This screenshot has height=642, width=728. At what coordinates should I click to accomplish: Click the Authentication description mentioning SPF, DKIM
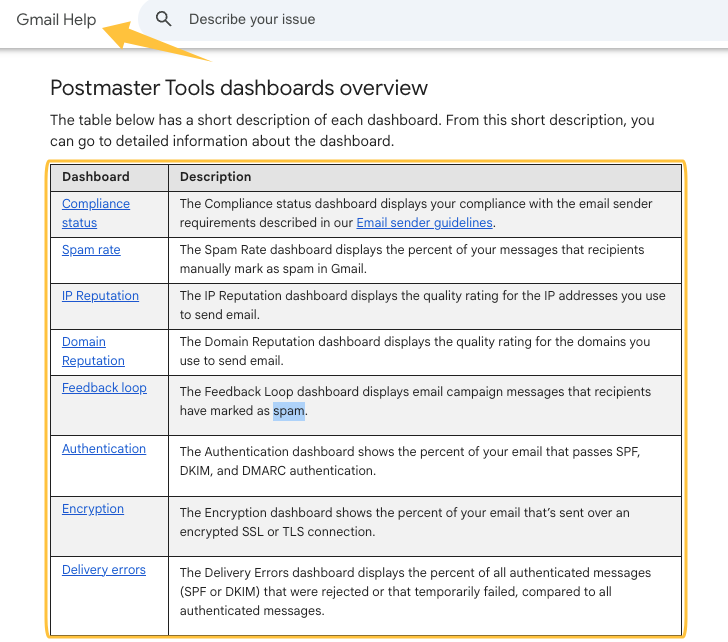(410, 461)
